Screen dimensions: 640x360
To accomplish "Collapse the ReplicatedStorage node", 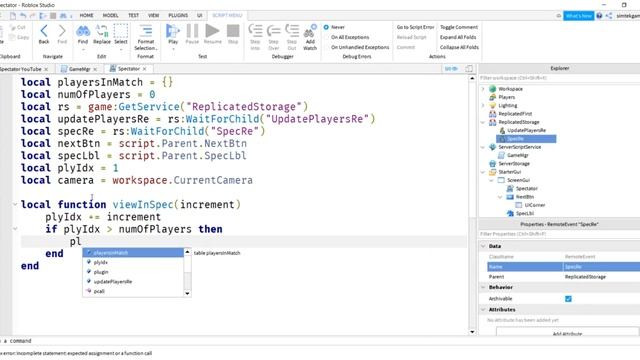I will tap(483, 122).
